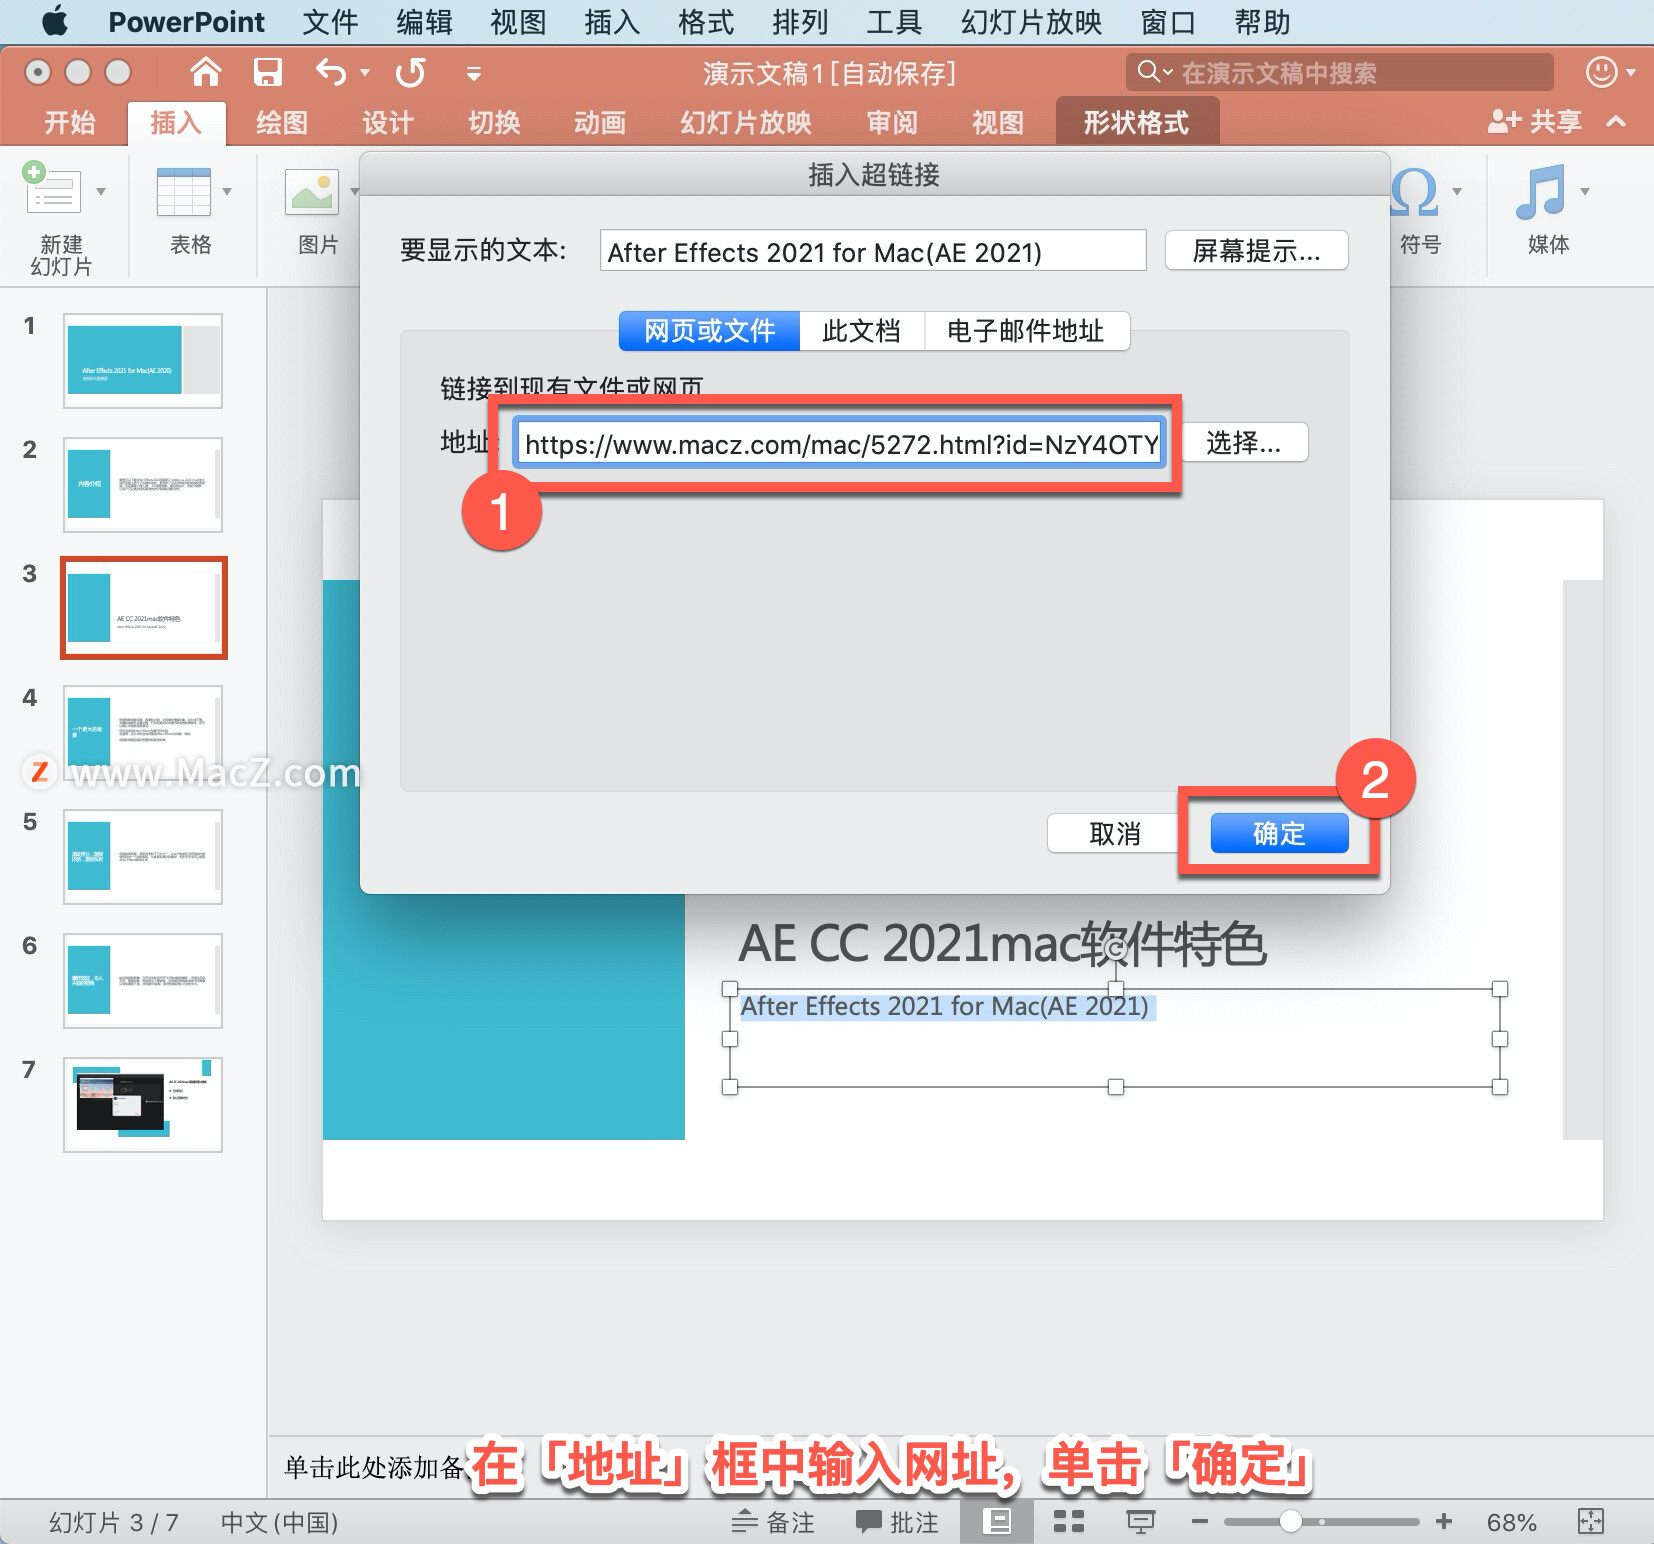This screenshot has height=1544, width=1654.
Task: Open Table dropdown arrow
Action: coord(227,191)
